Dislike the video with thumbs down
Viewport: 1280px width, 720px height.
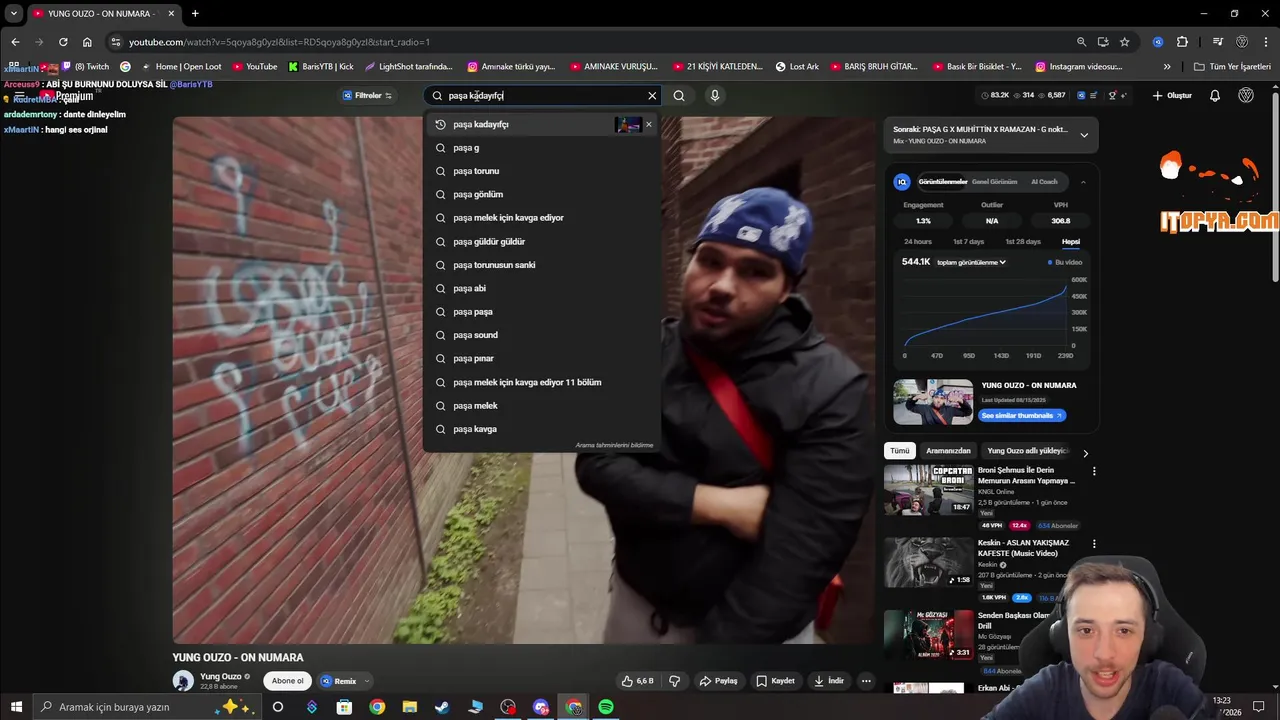(675, 681)
